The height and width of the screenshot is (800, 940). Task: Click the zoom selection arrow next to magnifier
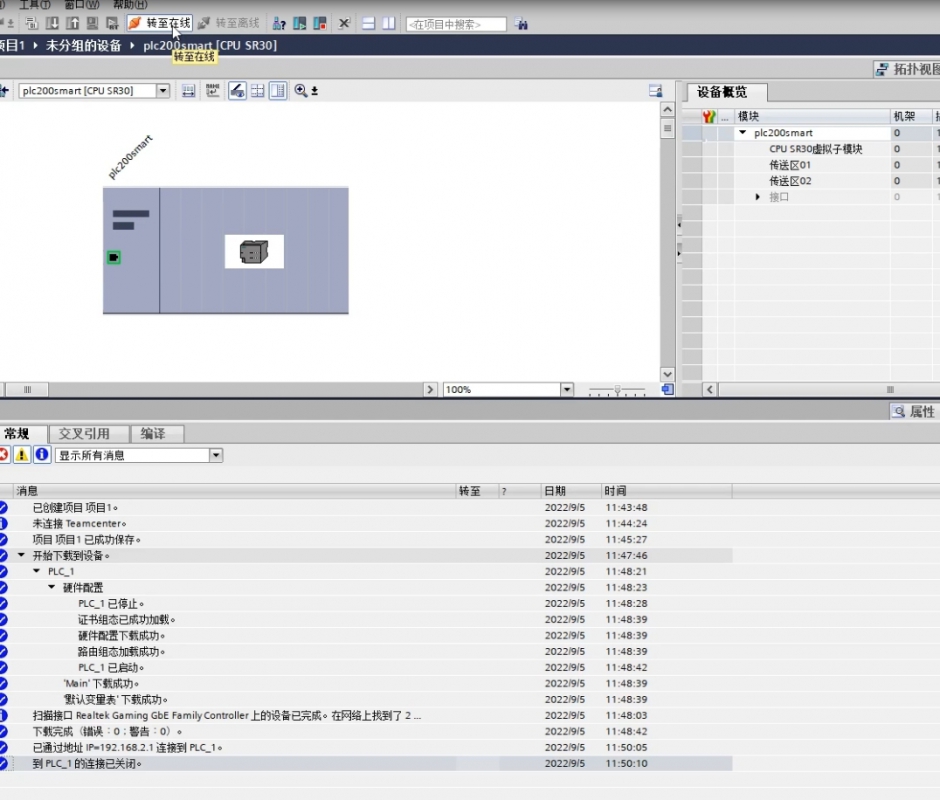click(x=315, y=91)
